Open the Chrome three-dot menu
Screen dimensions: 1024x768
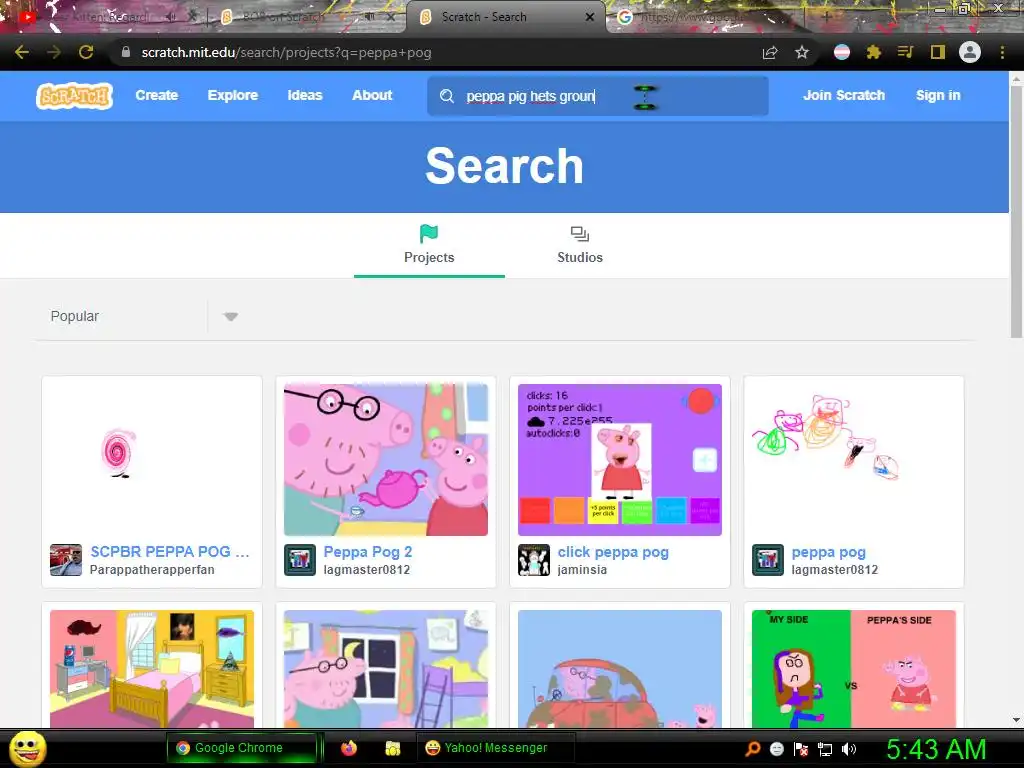[x=1002, y=52]
